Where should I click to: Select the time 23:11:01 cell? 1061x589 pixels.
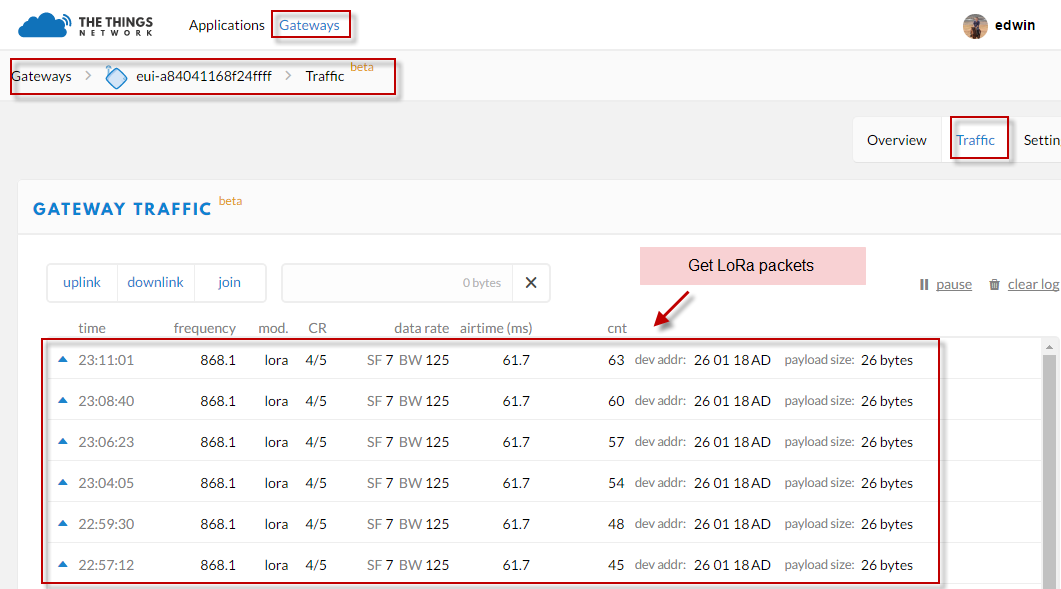(x=106, y=360)
